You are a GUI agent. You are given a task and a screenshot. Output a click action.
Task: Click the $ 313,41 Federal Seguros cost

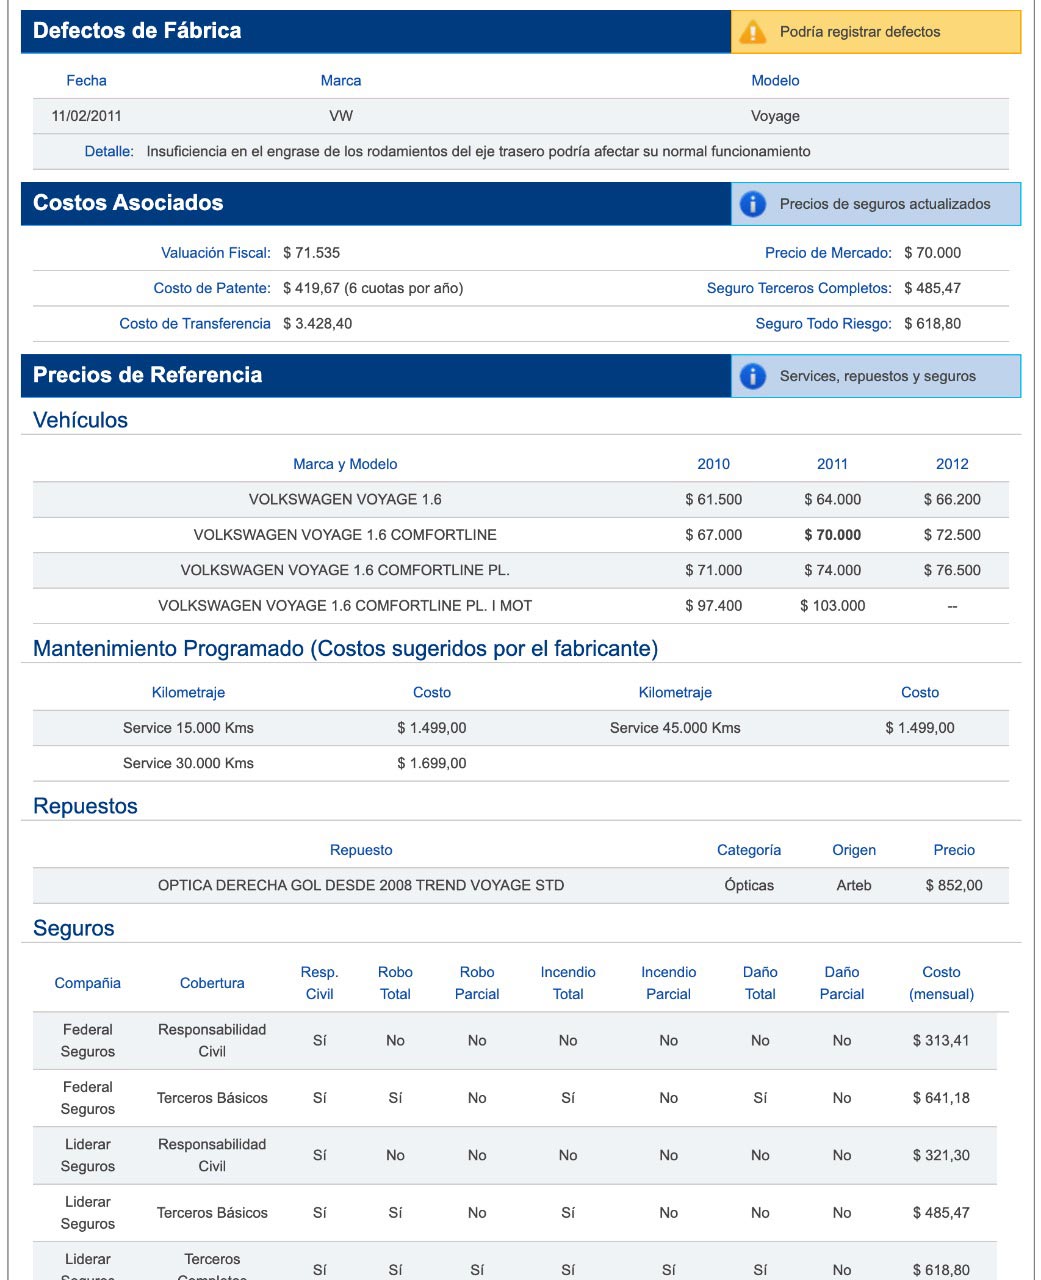(x=941, y=1041)
